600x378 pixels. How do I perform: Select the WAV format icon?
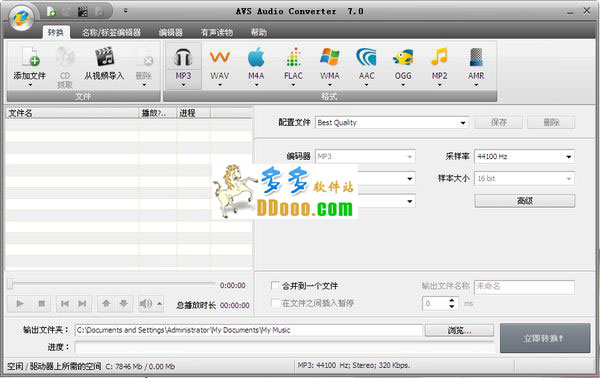point(220,57)
